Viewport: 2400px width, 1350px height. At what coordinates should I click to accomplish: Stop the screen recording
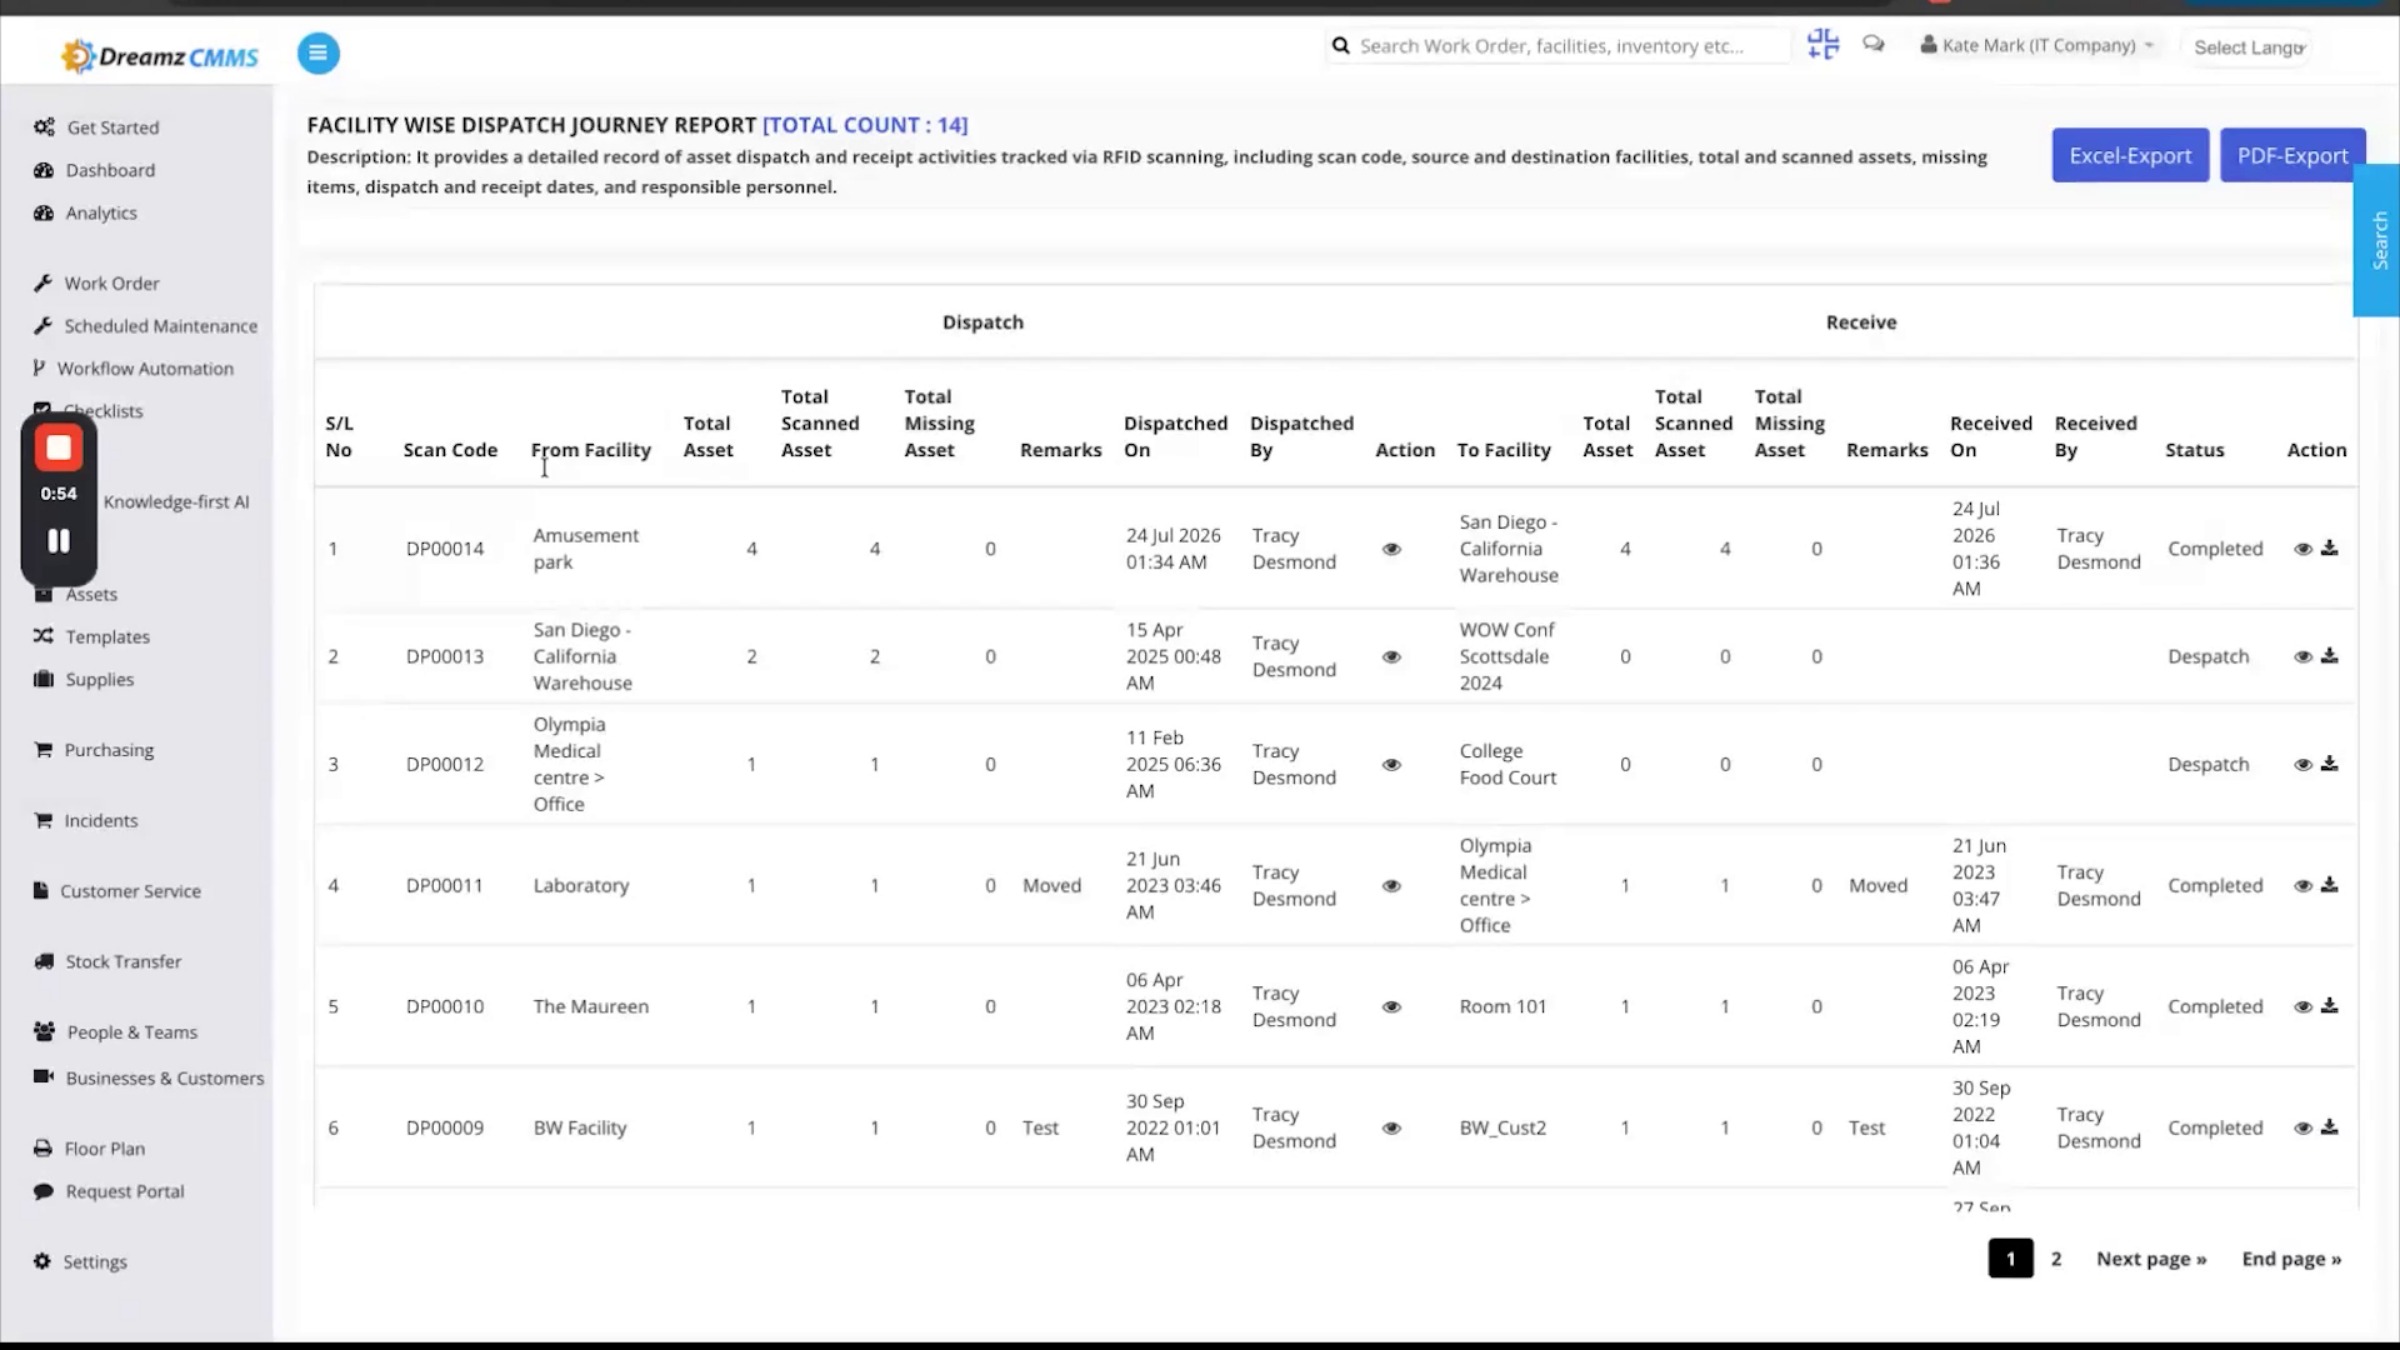point(59,448)
